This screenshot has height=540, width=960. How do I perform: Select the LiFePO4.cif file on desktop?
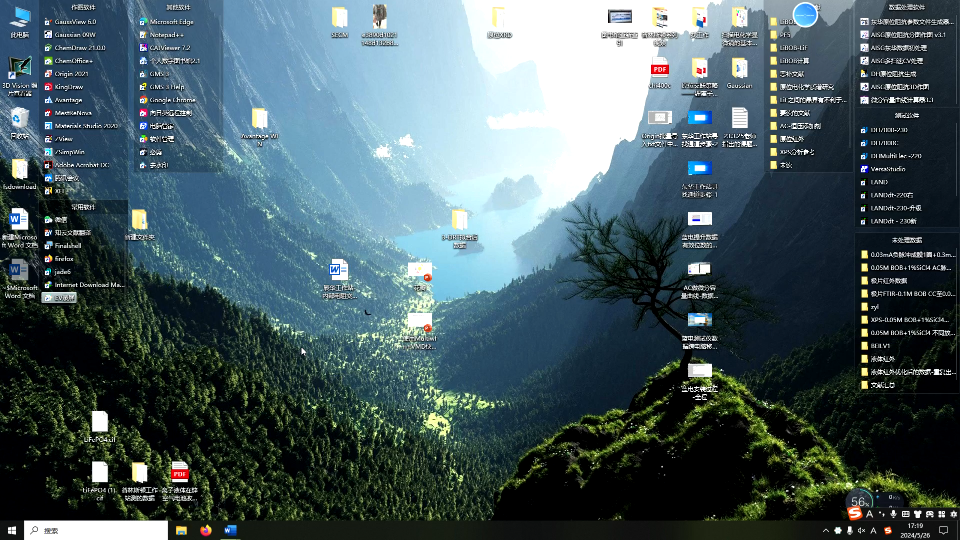pos(99,427)
